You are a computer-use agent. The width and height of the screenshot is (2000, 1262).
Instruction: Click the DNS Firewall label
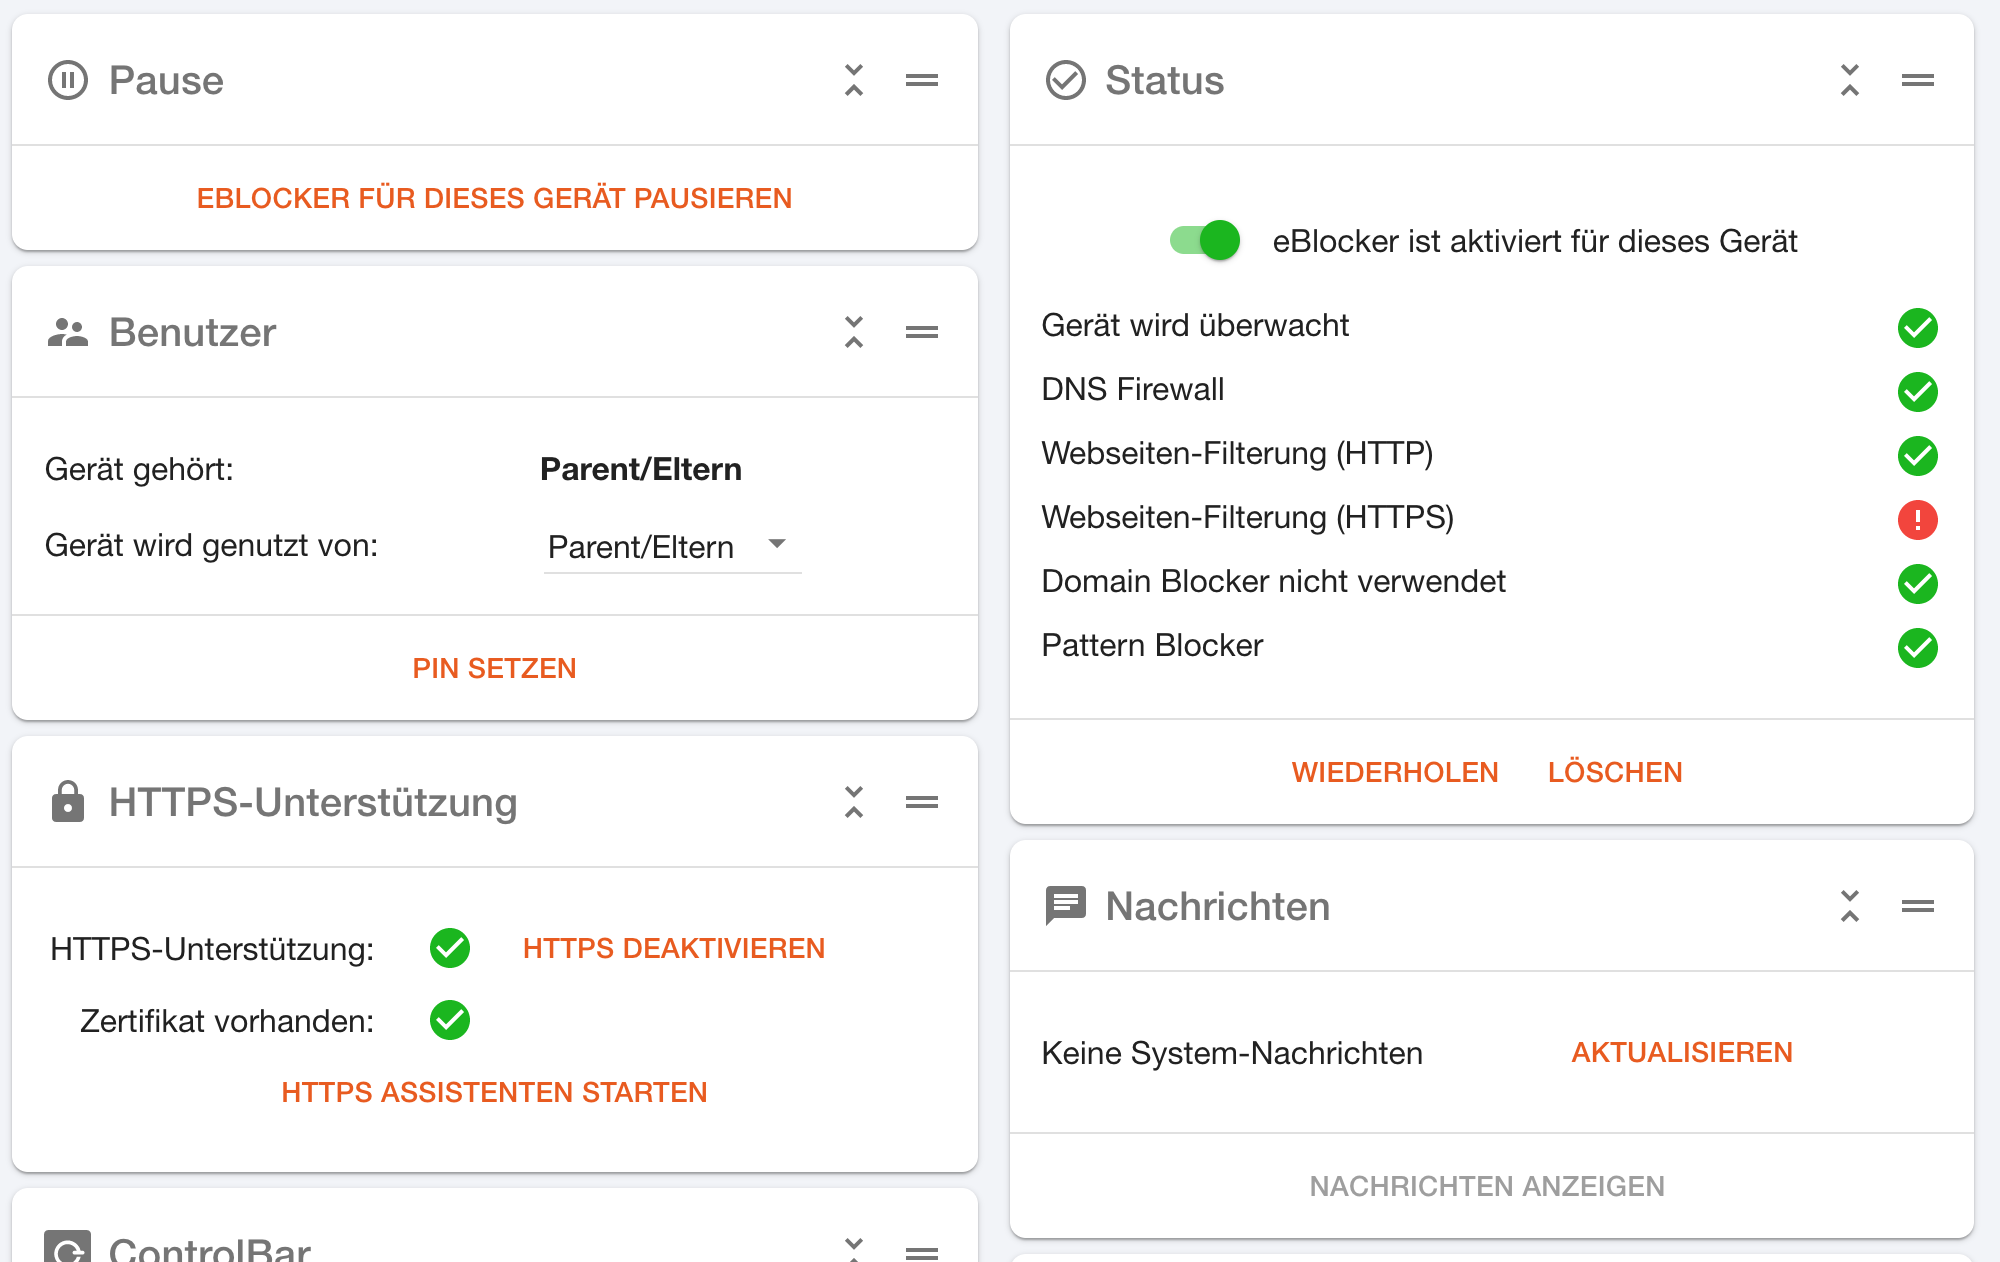tap(1133, 389)
